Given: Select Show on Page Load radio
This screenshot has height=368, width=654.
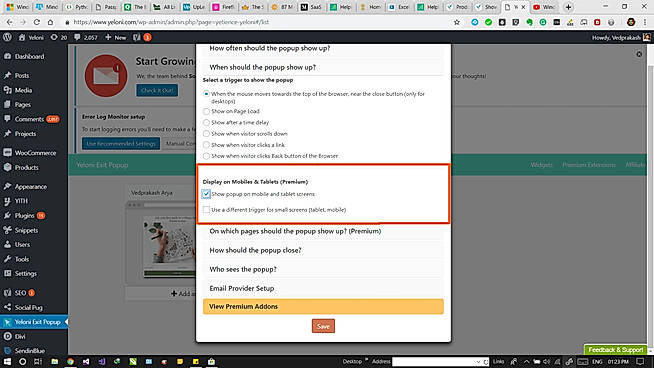Looking at the screenshot, I should click(x=206, y=111).
